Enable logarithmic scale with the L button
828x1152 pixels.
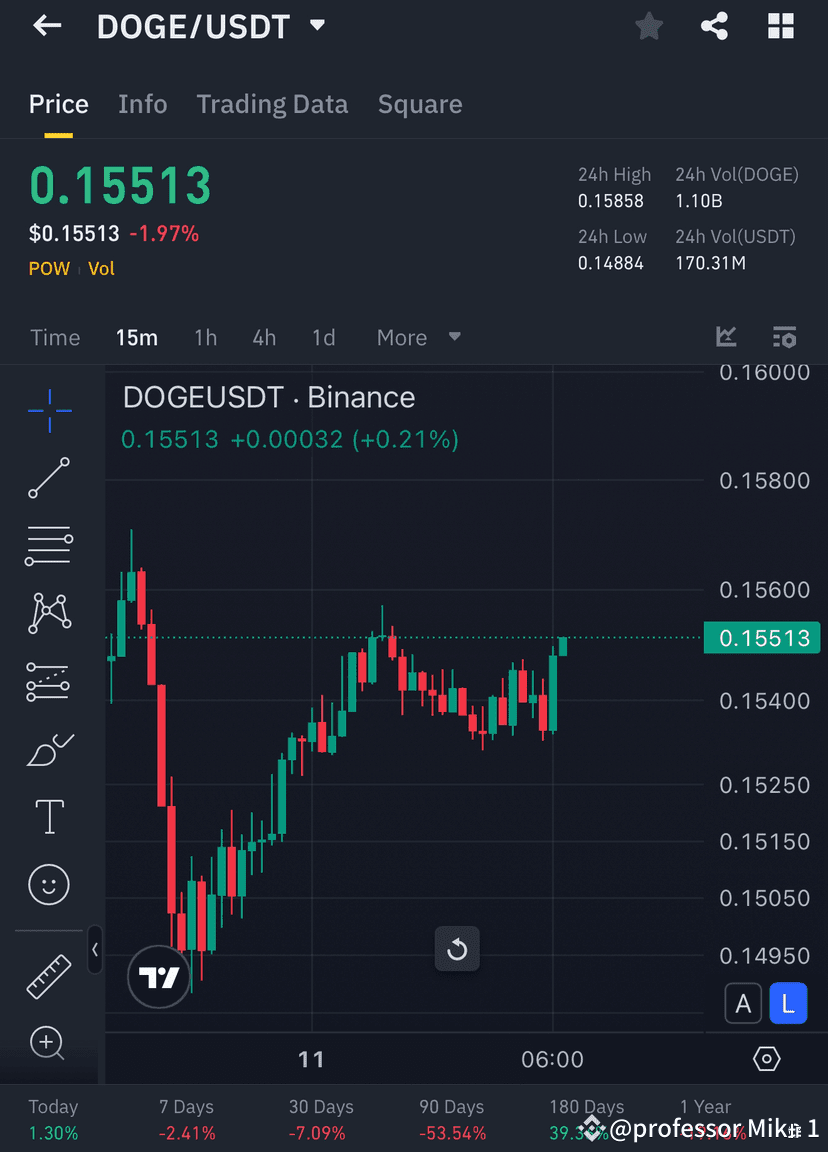pyautogui.click(x=789, y=1003)
